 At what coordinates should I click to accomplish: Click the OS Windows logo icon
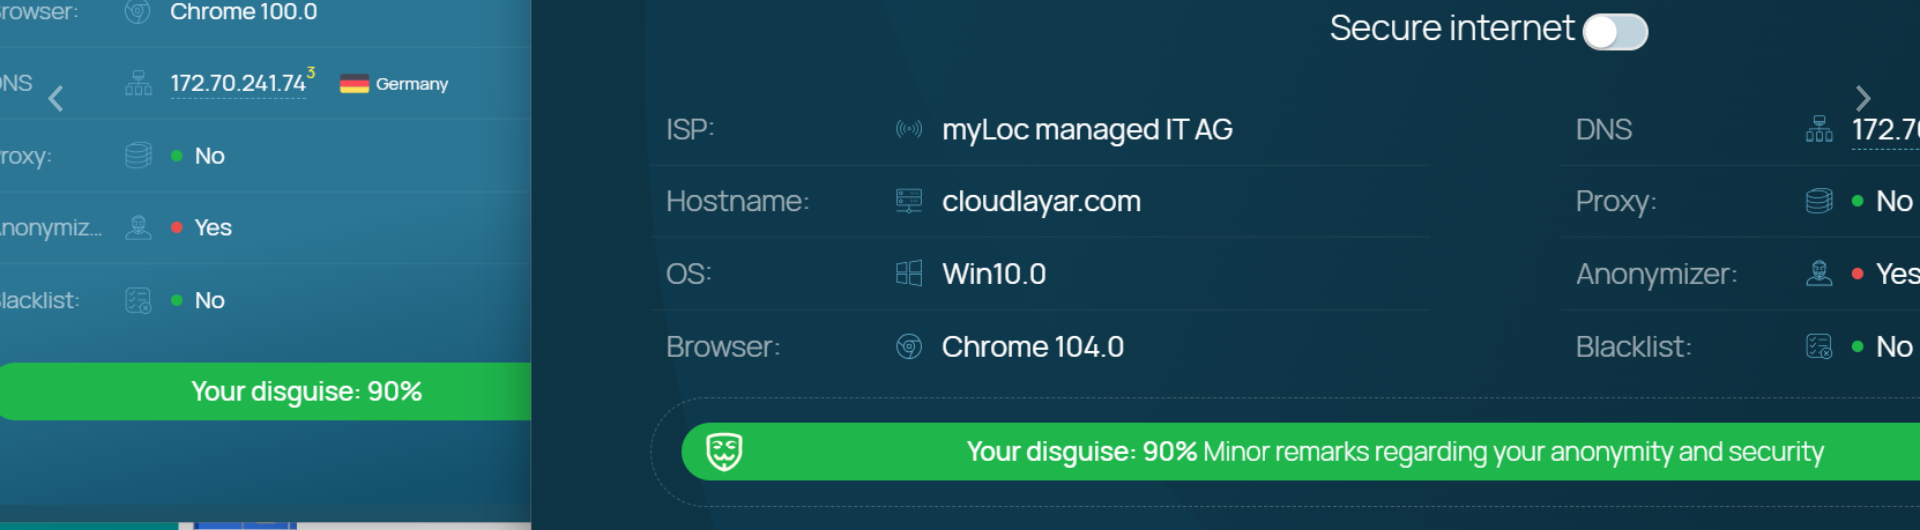click(x=909, y=273)
